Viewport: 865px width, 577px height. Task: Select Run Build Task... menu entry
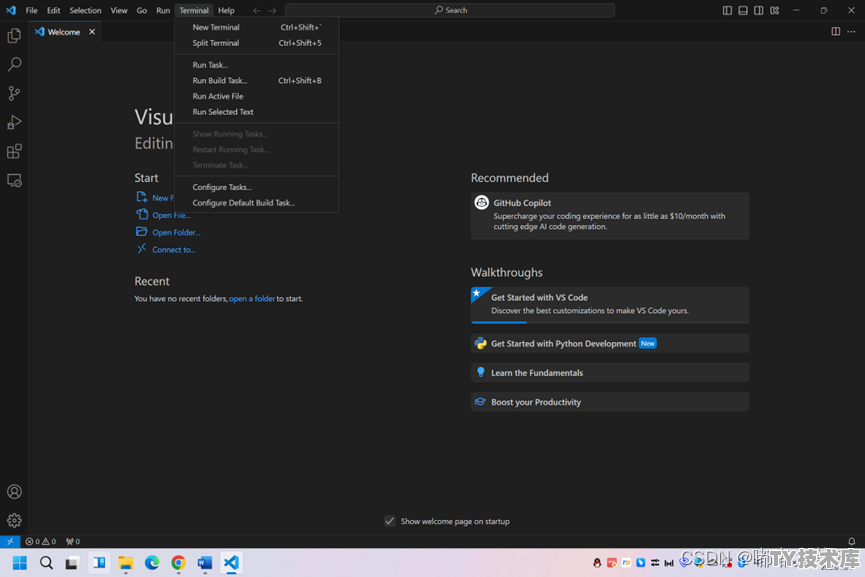click(257, 80)
